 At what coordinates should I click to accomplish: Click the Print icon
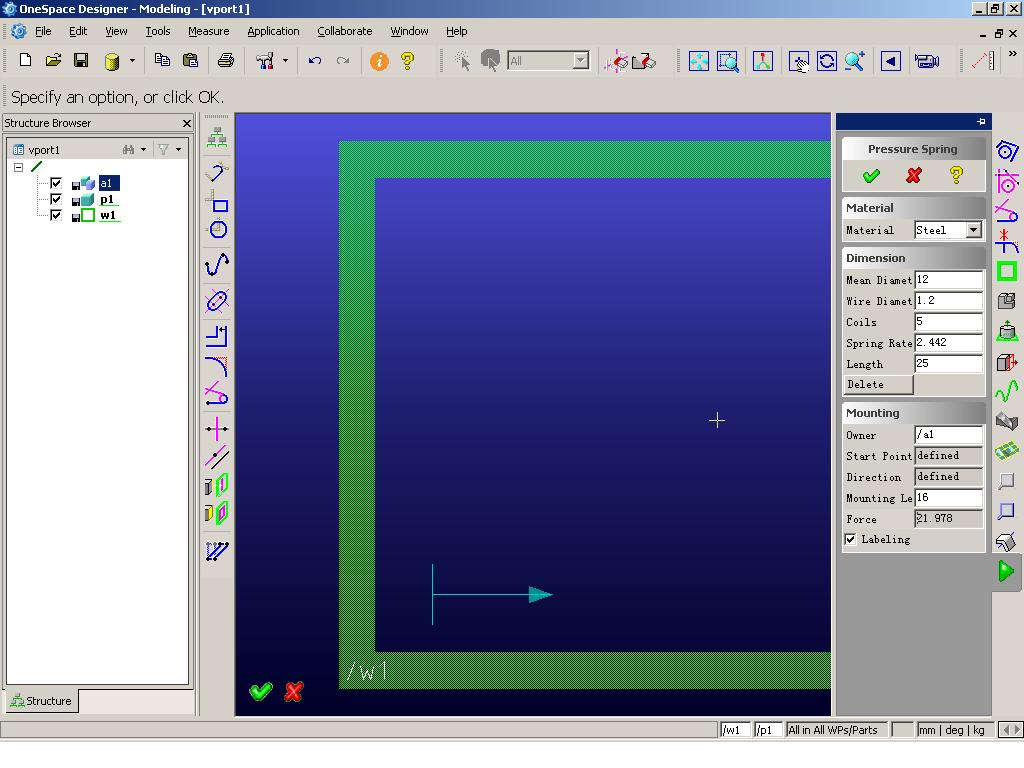[x=226, y=61]
